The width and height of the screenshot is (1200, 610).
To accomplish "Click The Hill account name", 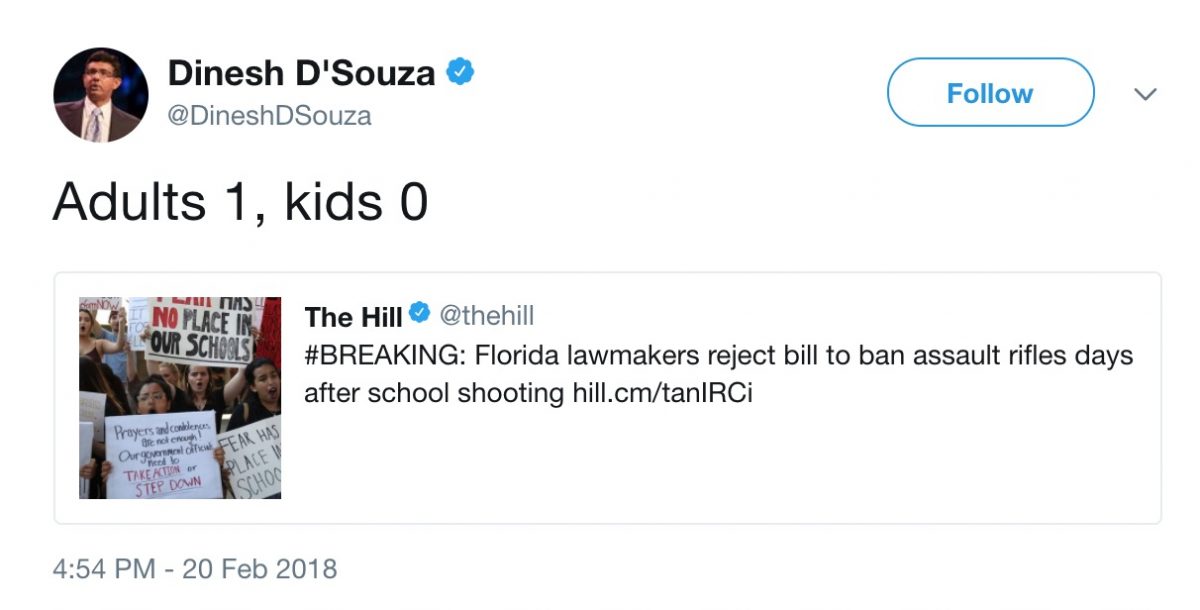I will (x=353, y=317).
